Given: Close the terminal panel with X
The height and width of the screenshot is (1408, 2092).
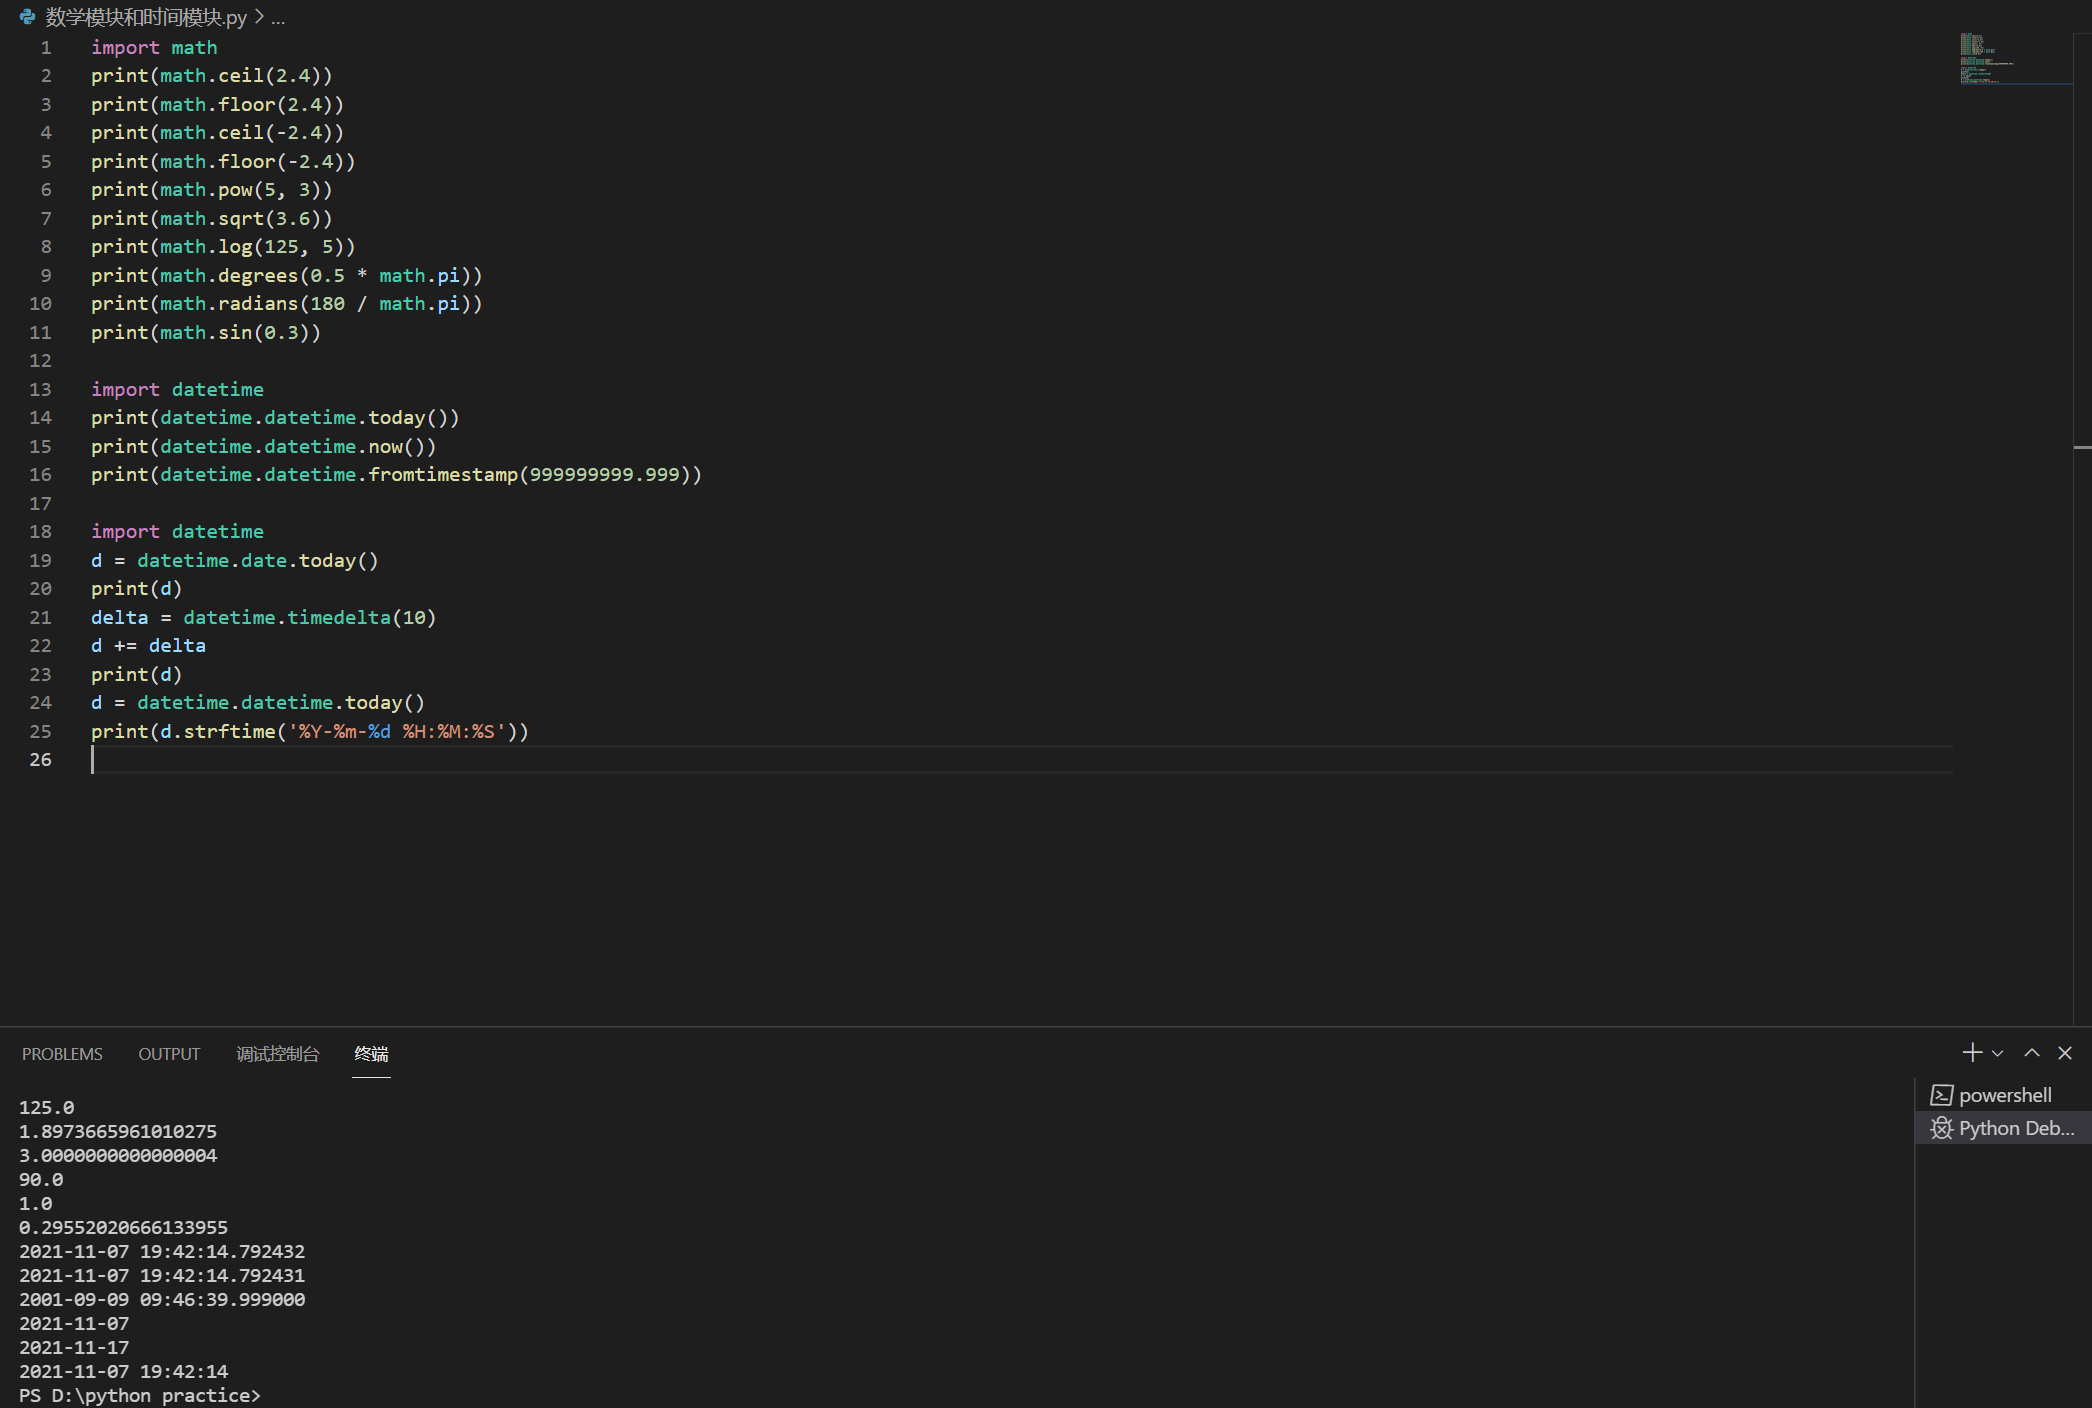Looking at the screenshot, I should pyautogui.click(x=2064, y=1052).
